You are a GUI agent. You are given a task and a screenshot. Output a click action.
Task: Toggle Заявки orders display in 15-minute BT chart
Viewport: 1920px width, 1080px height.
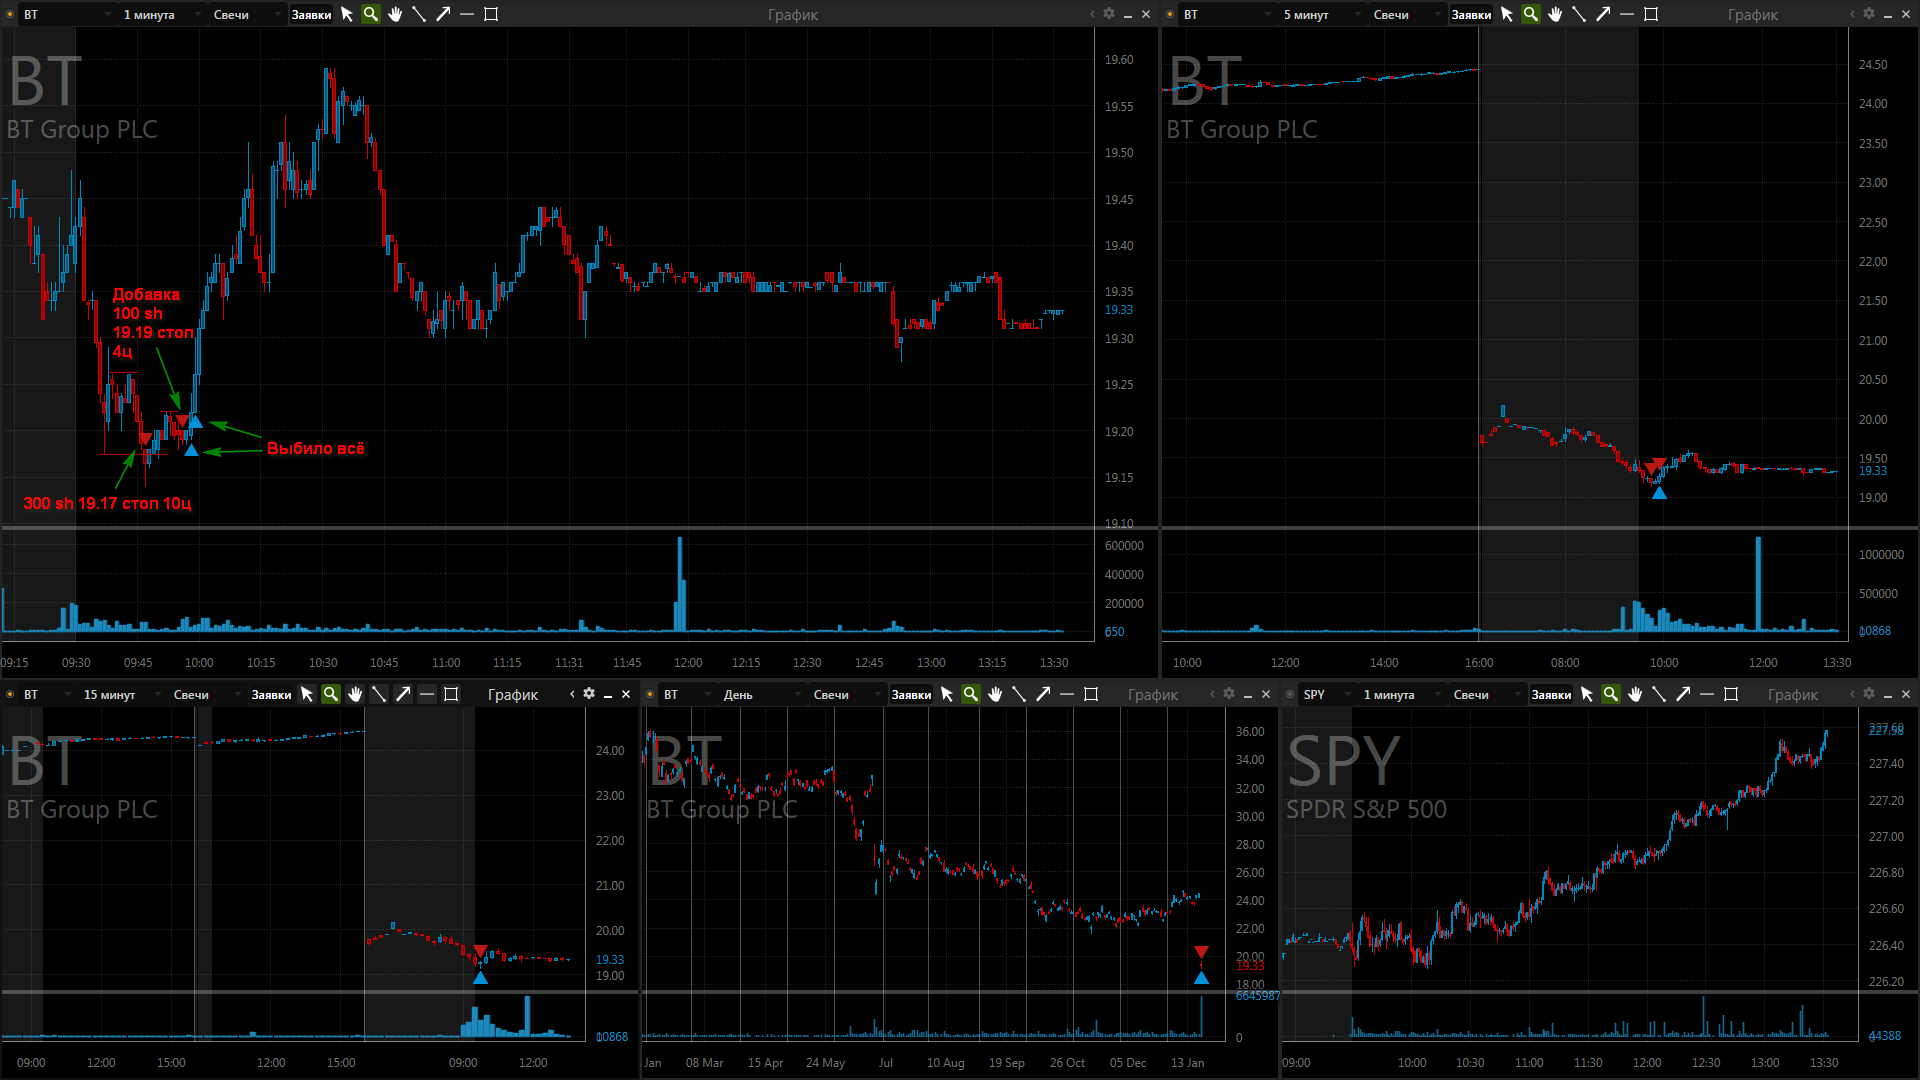pos(271,694)
